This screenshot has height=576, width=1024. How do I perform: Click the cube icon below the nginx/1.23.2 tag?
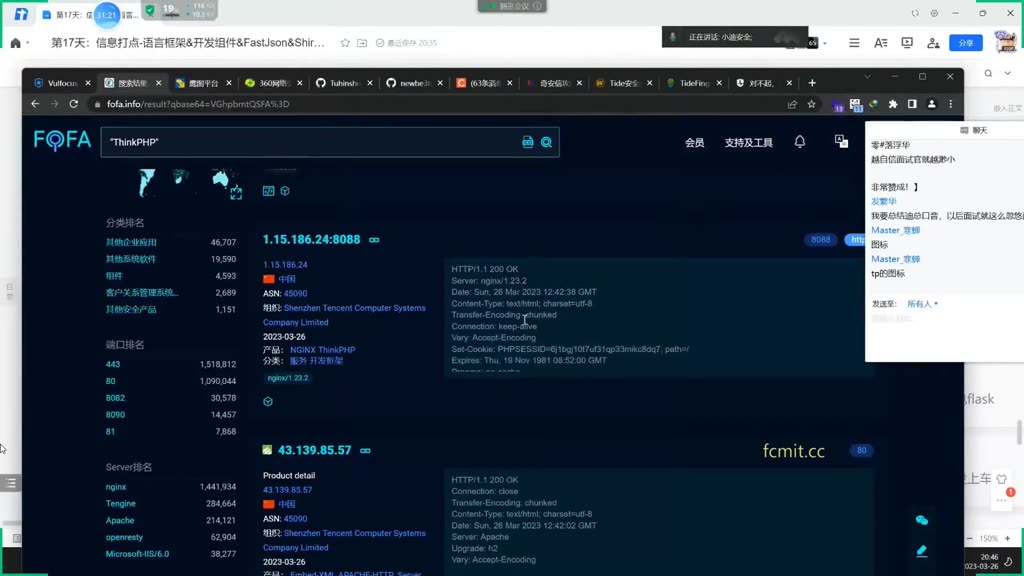[268, 402]
